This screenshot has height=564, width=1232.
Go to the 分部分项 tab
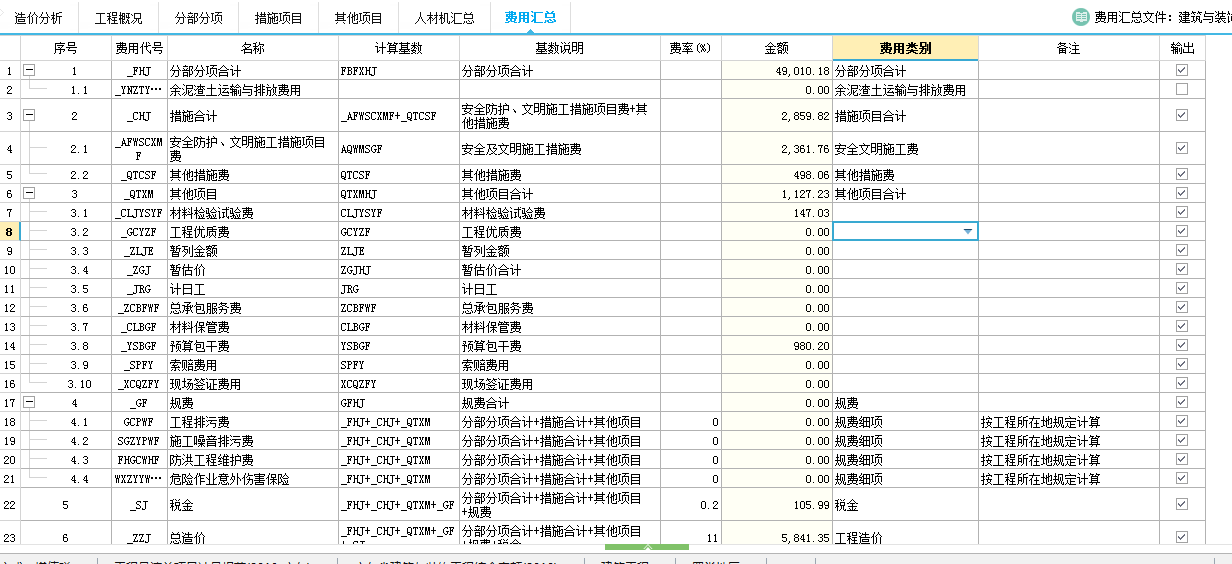click(x=198, y=18)
